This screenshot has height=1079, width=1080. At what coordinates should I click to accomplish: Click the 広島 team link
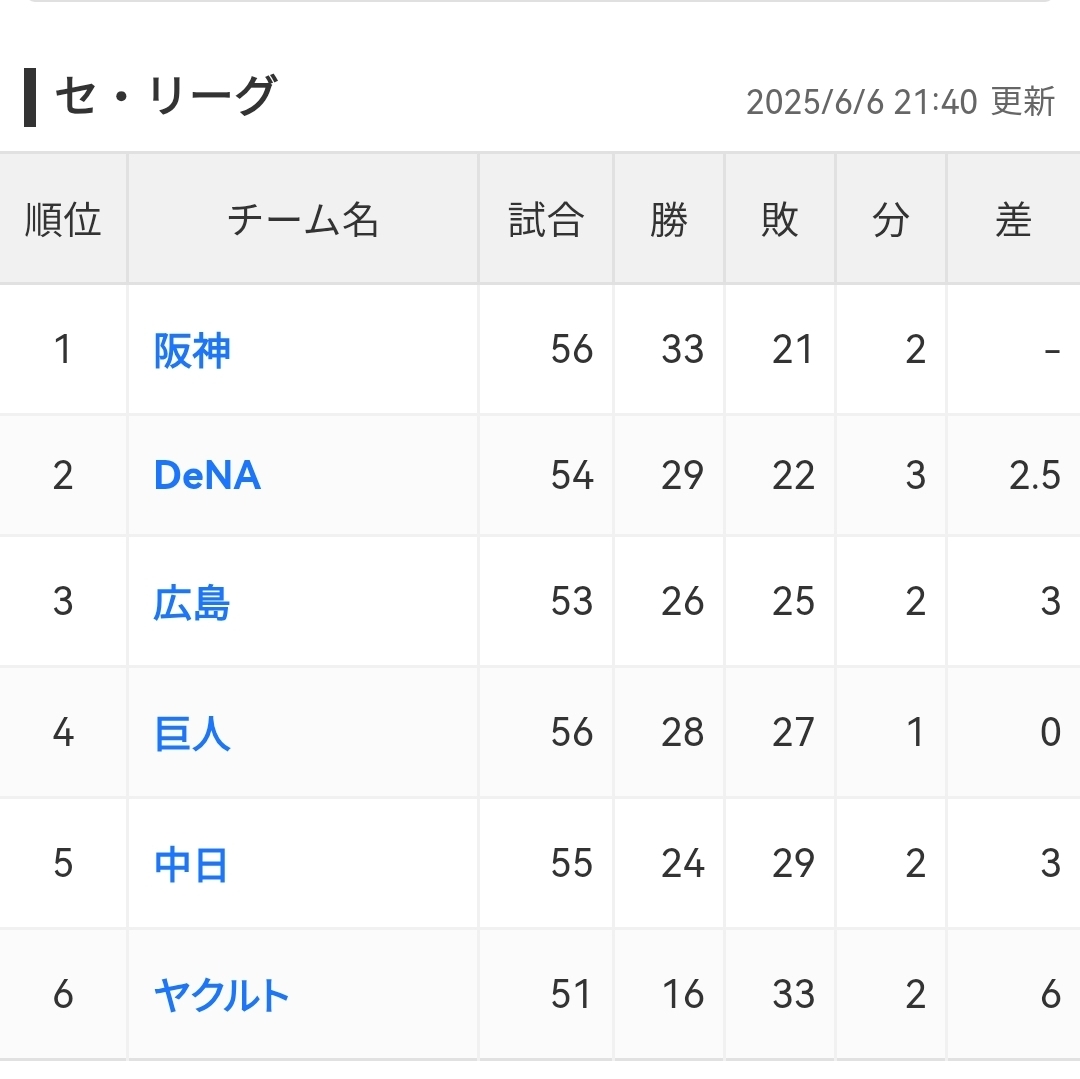192,603
